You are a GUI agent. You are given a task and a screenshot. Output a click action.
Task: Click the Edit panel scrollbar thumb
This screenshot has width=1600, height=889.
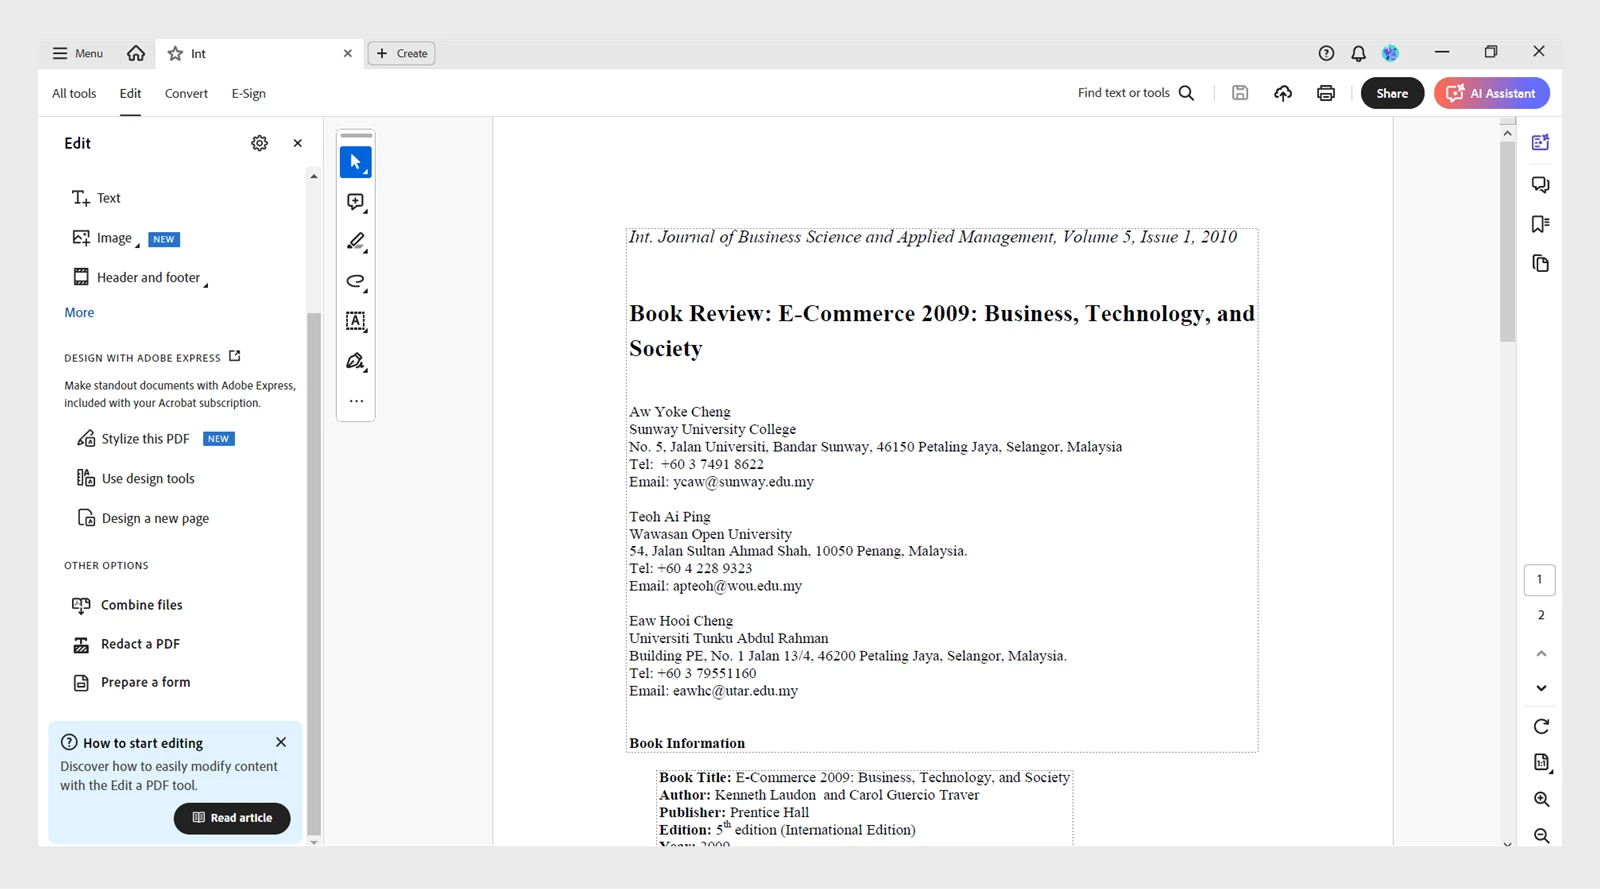click(314, 573)
